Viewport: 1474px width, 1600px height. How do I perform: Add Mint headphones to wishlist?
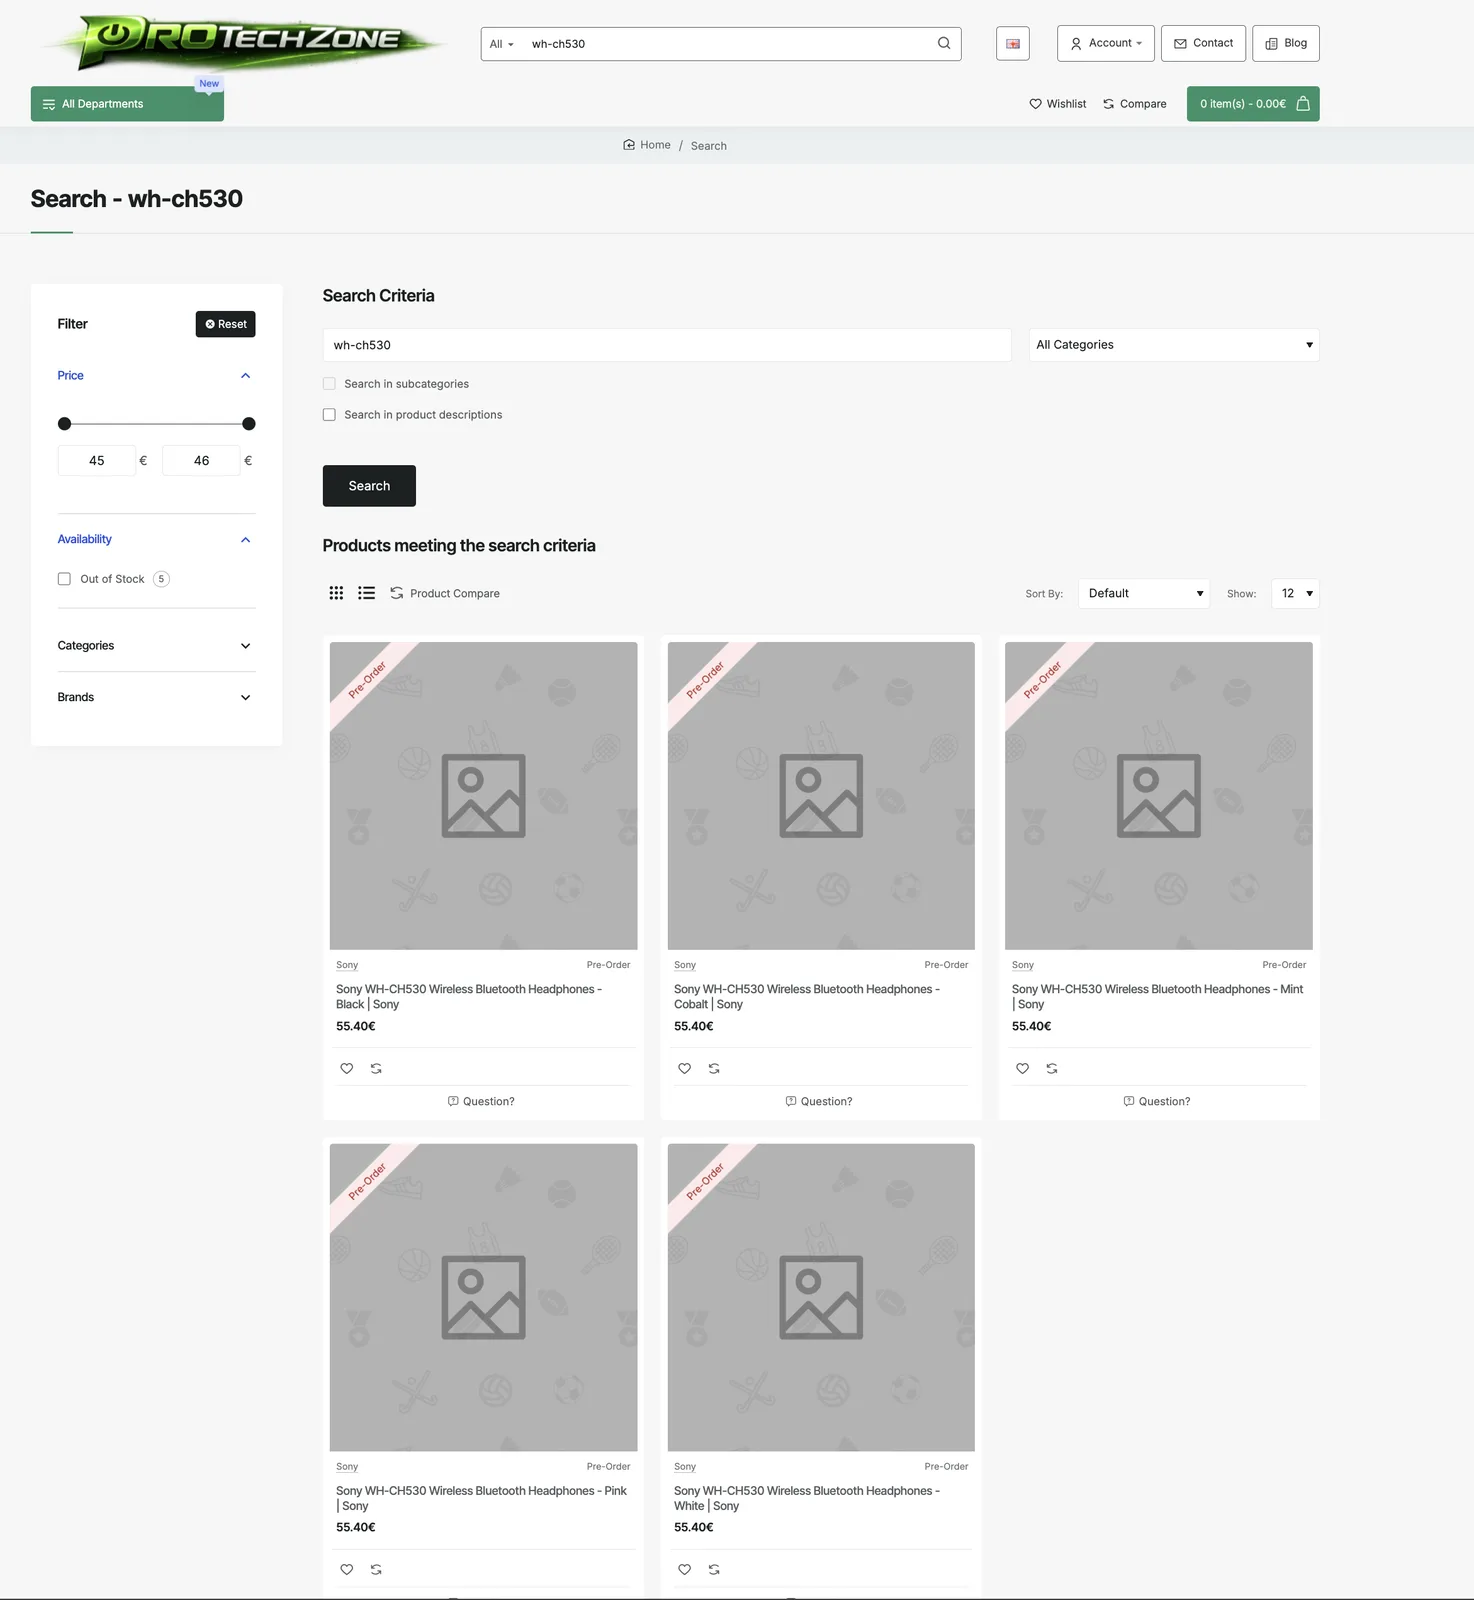click(x=1022, y=1068)
